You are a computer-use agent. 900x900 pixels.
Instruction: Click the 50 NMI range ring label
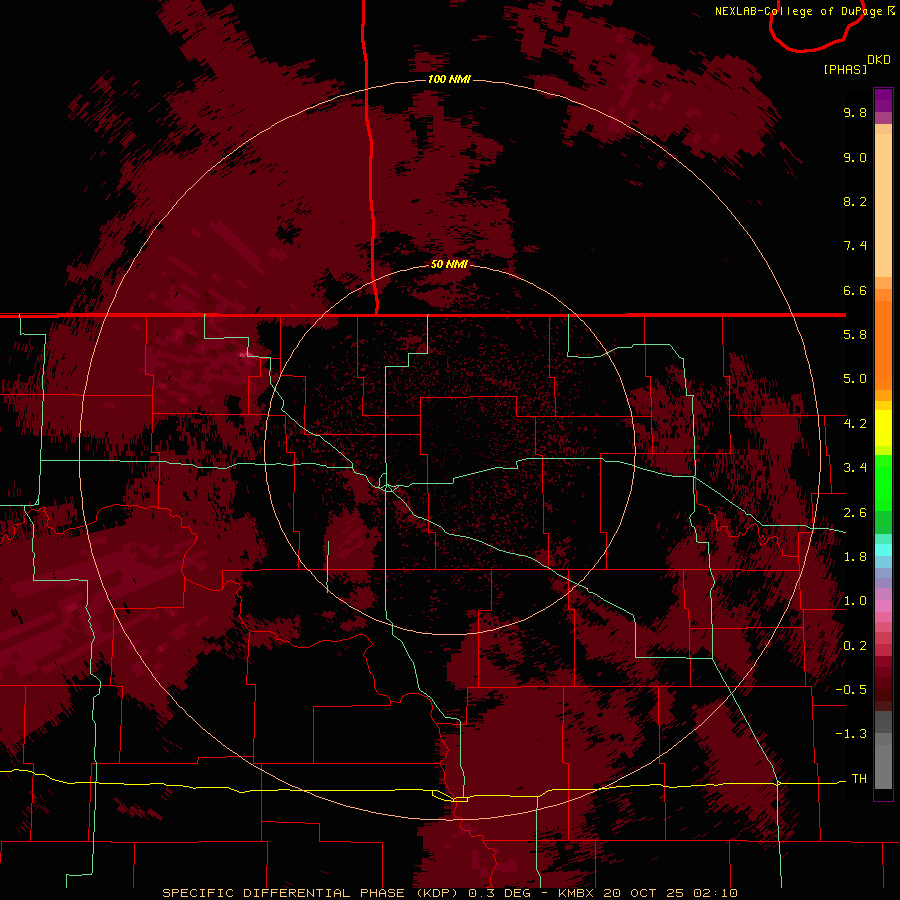point(449,264)
